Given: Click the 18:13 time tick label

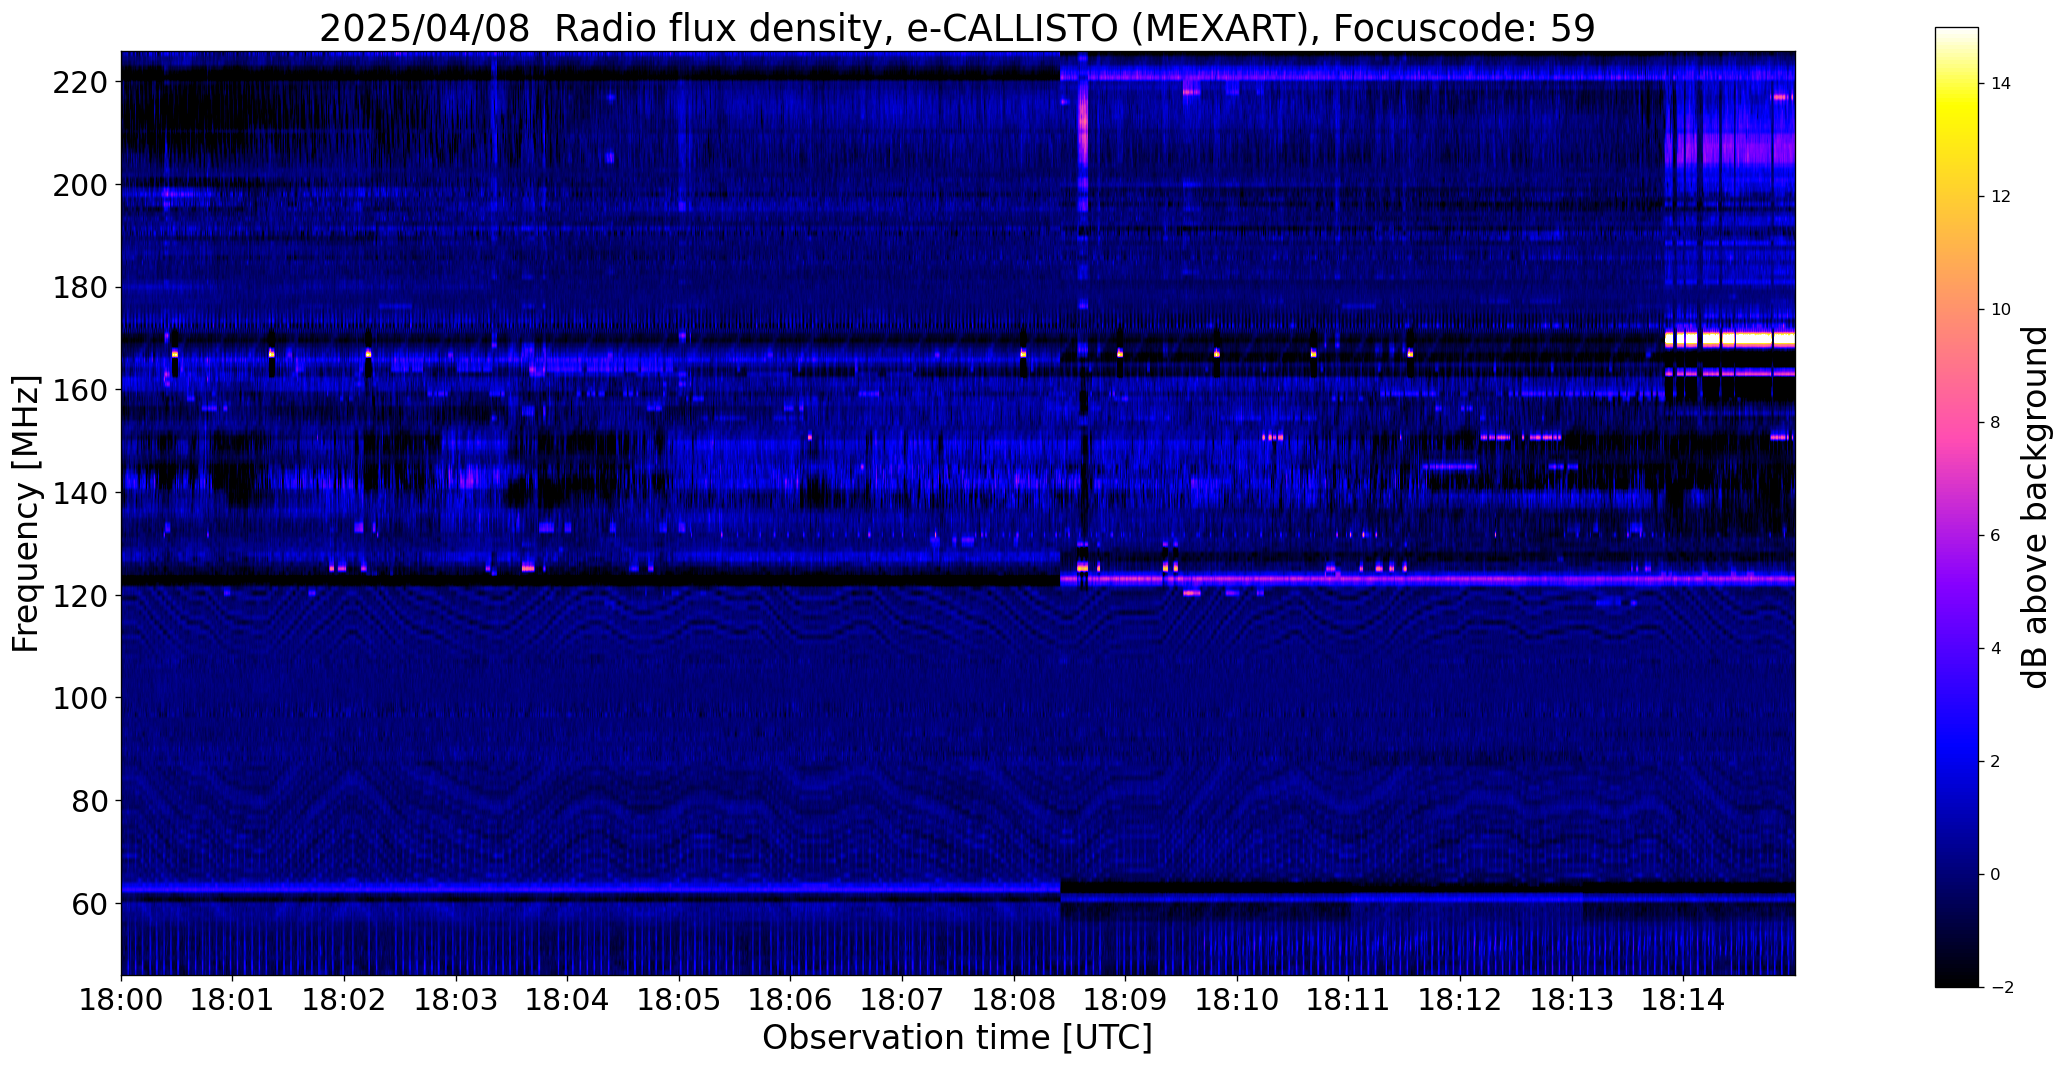Looking at the screenshot, I should (1572, 999).
